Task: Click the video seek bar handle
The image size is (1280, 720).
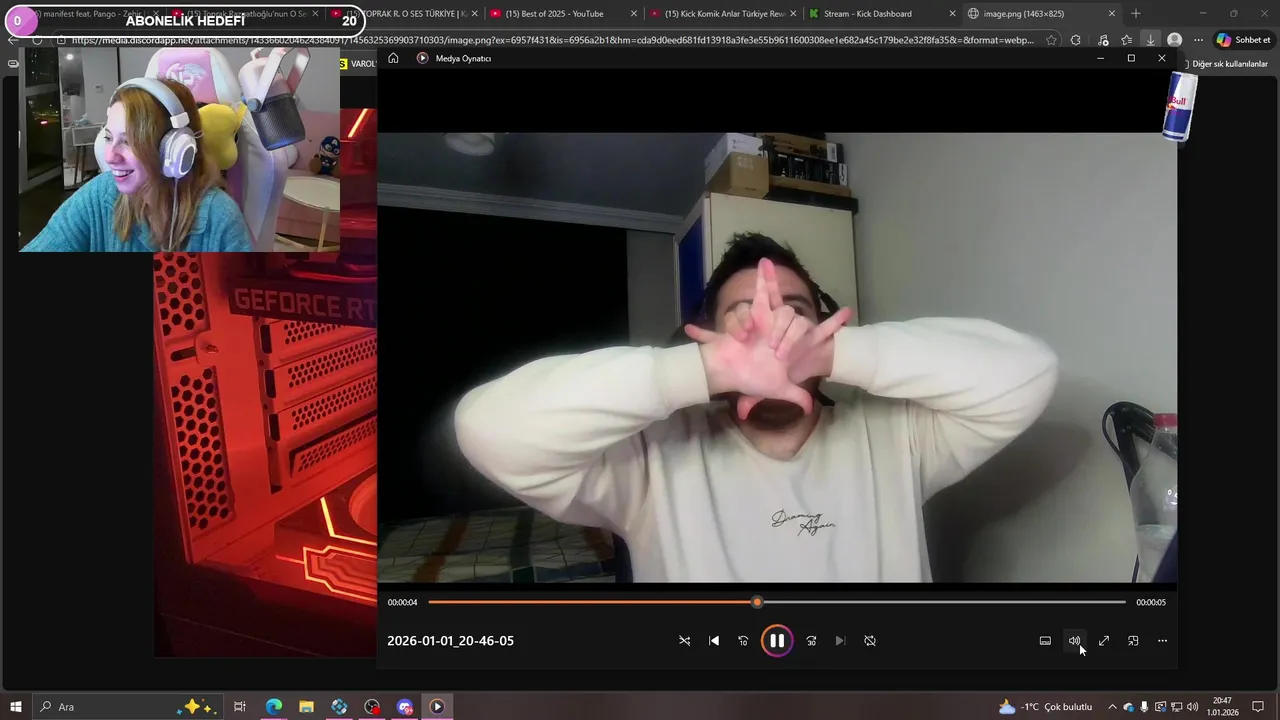Action: (757, 602)
